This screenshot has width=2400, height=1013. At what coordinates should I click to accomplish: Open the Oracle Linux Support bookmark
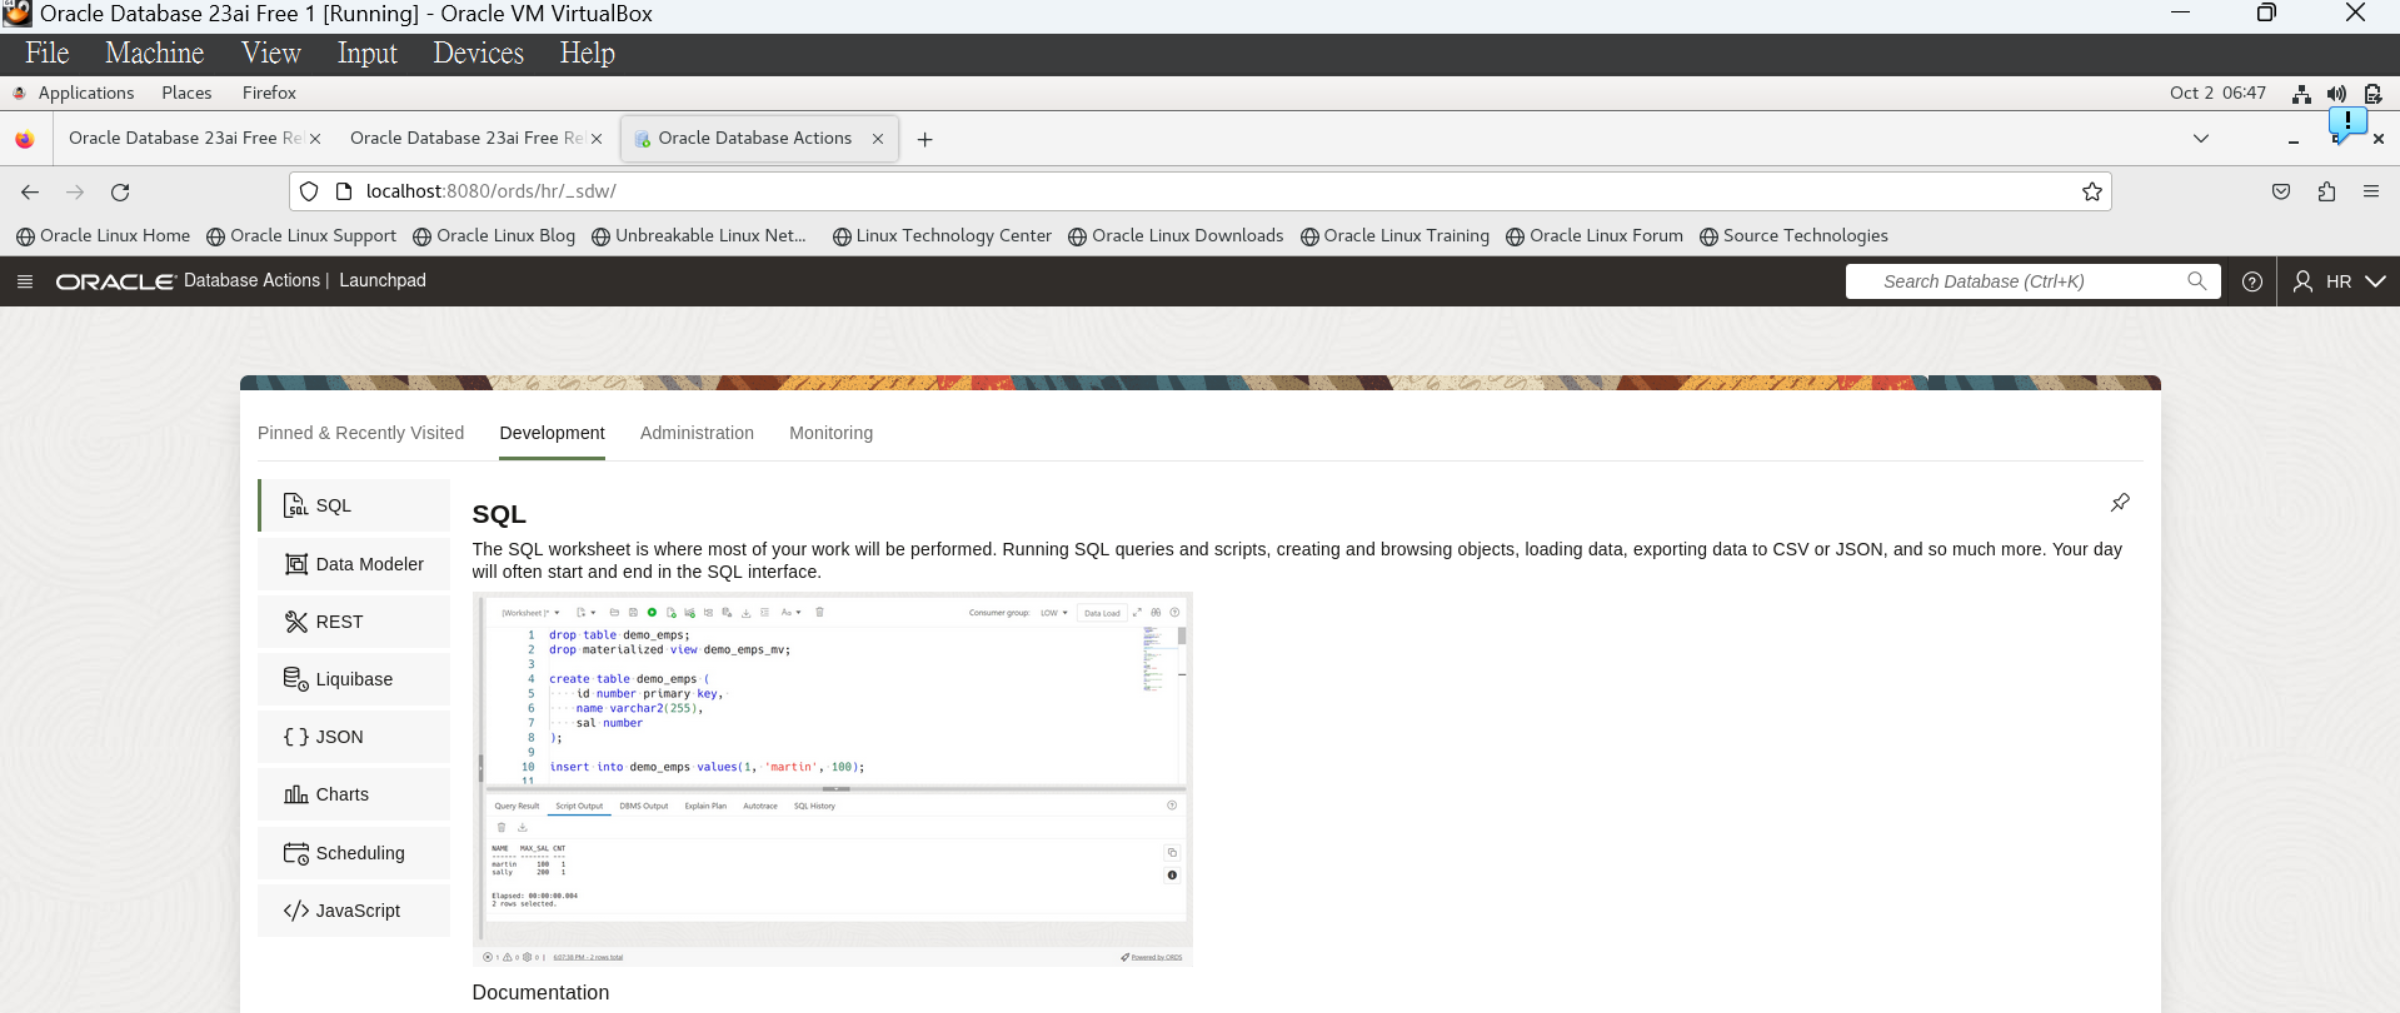click(x=301, y=236)
